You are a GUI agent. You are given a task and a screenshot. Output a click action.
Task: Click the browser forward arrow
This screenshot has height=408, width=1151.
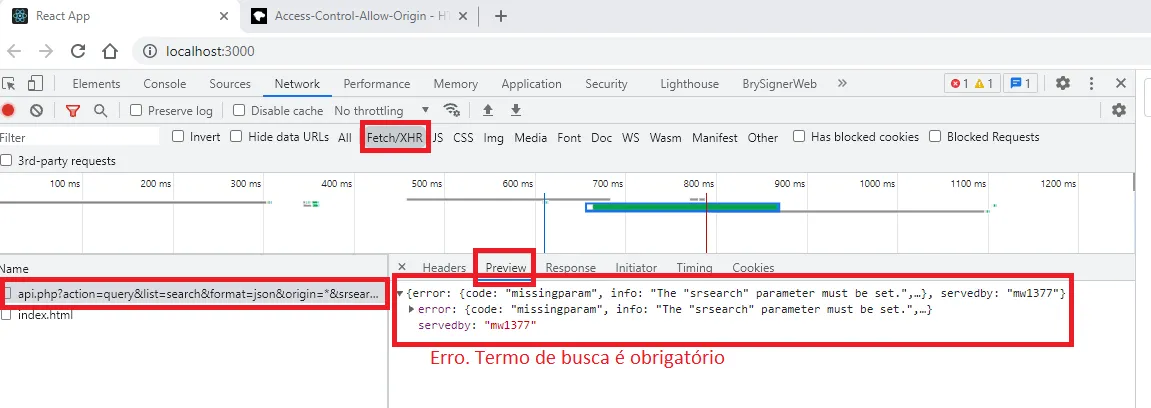tap(46, 51)
